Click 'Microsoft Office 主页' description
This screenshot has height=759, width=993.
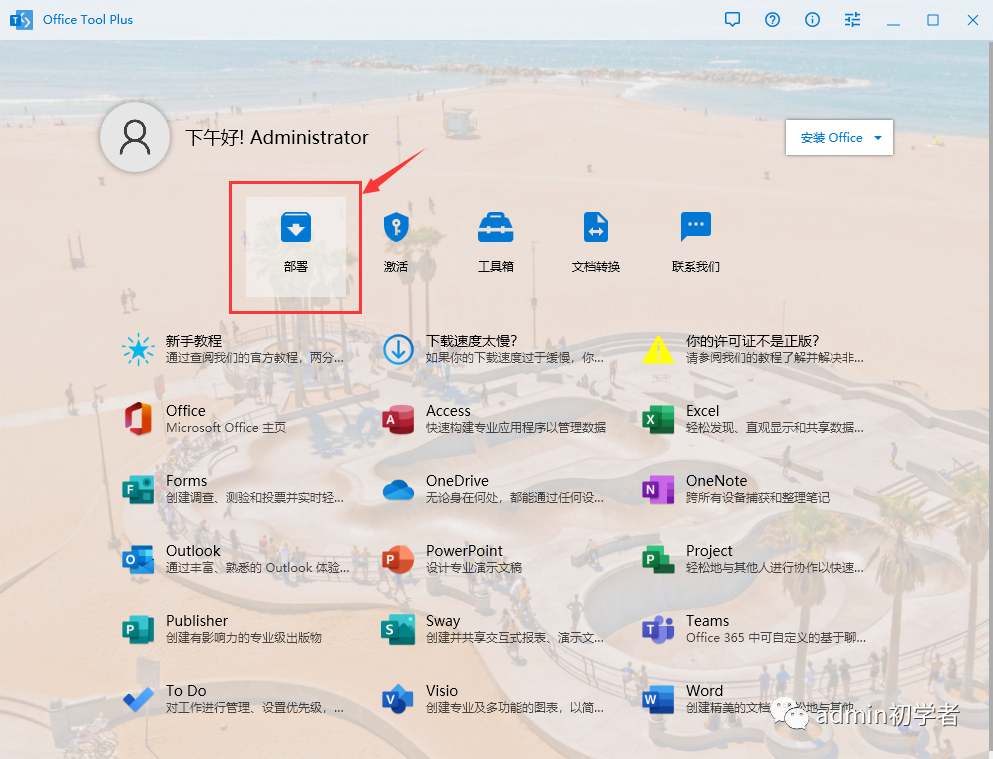(226, 428)
